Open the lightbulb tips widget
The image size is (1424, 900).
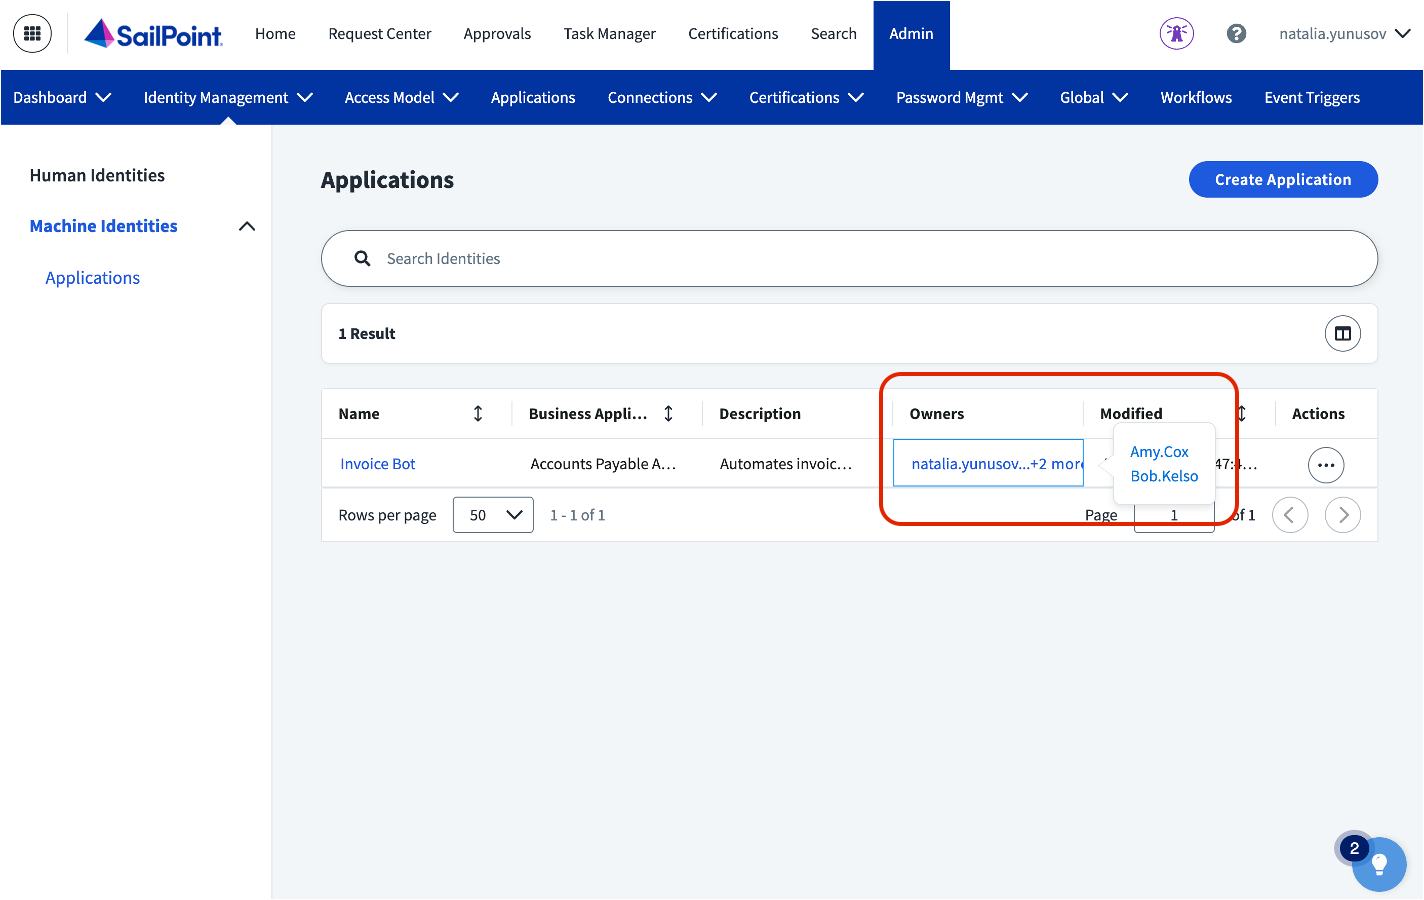point(1379,864)
